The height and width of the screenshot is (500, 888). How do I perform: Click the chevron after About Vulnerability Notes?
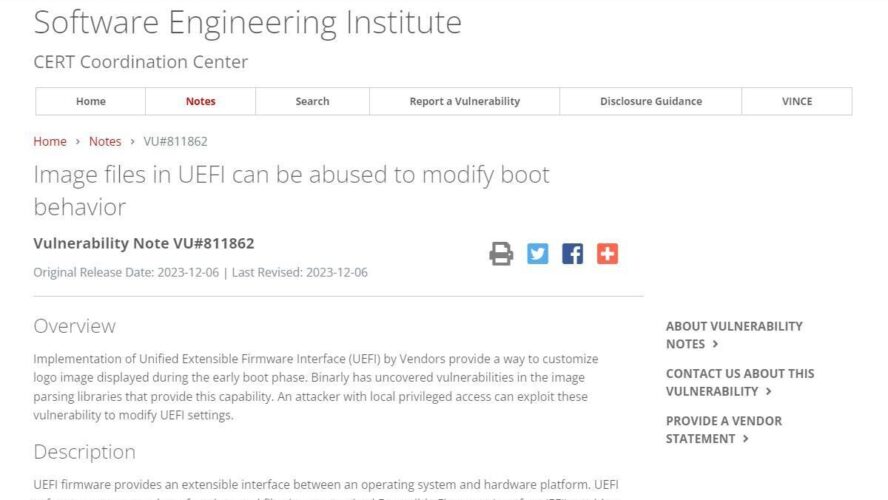[715, 344]
